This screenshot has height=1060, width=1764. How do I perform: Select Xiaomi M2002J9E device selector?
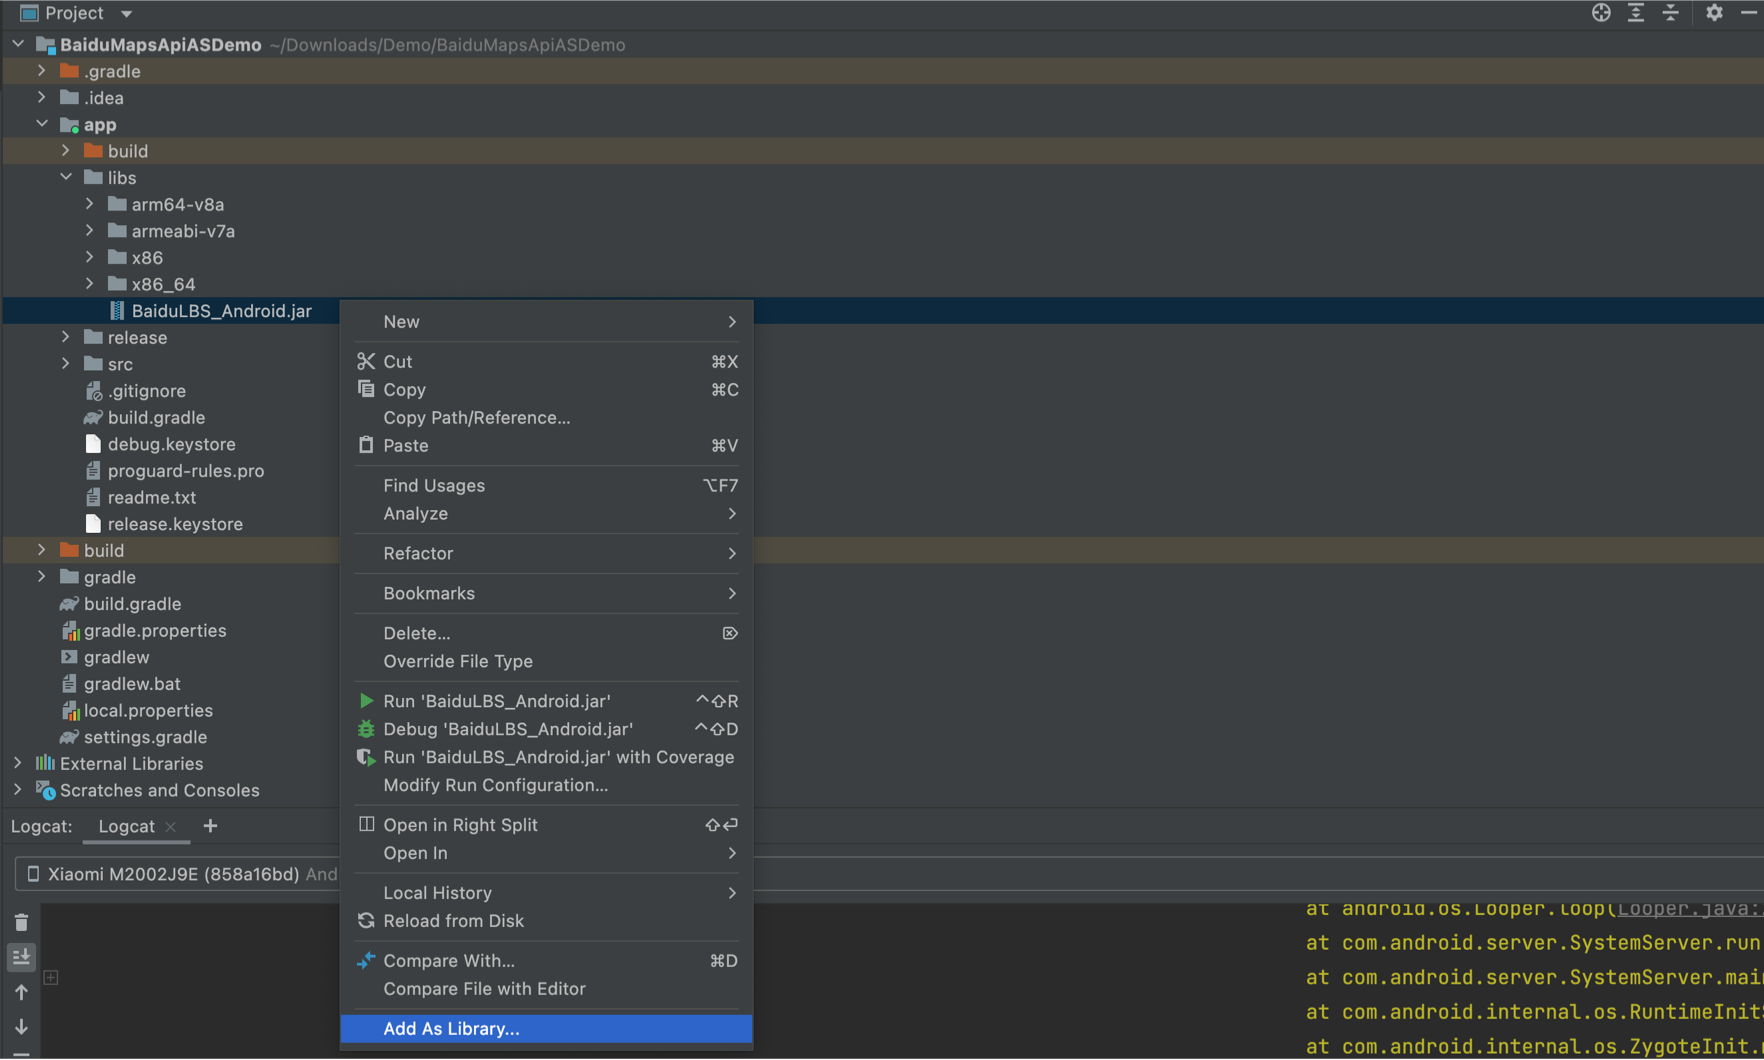pyautogui.click(x=174, y=874)
